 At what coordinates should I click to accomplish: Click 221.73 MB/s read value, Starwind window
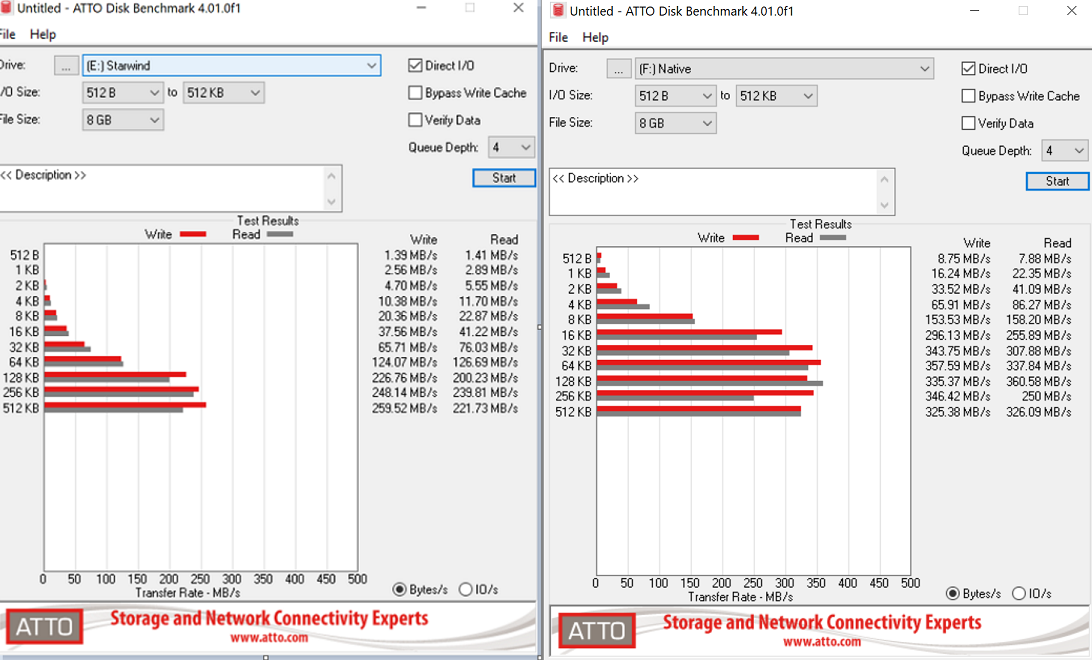(x=485, y=409)
